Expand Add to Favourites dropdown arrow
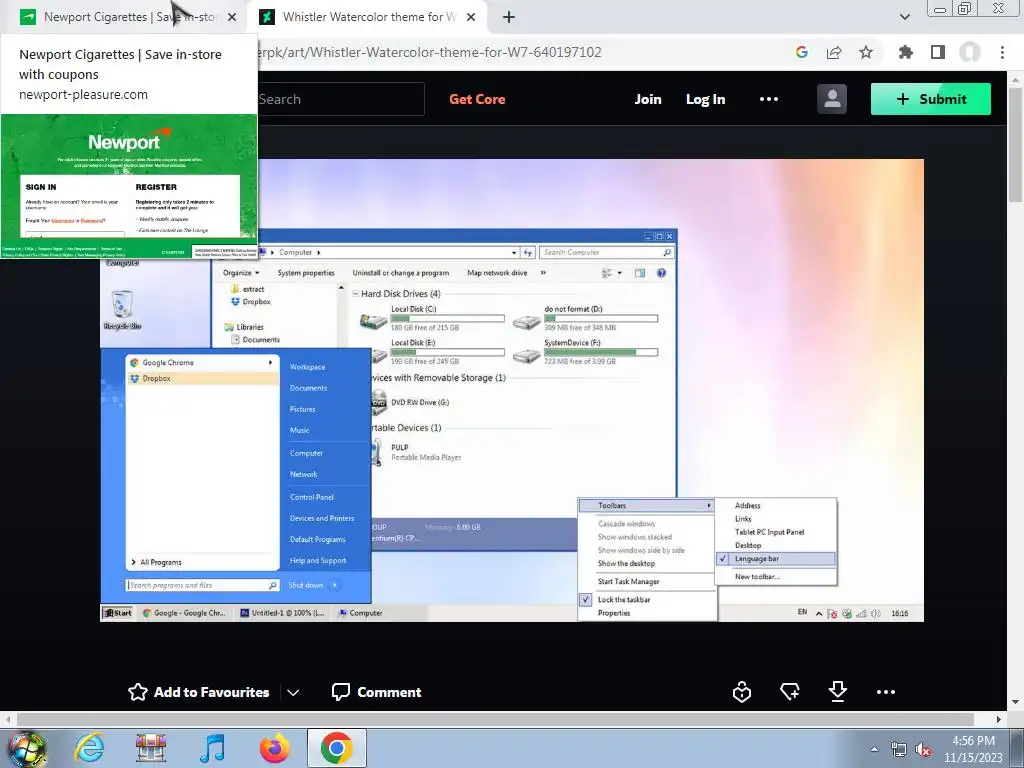Viewport: 1024px width, 768px height. pyautogui.click(x=293, y=692)
